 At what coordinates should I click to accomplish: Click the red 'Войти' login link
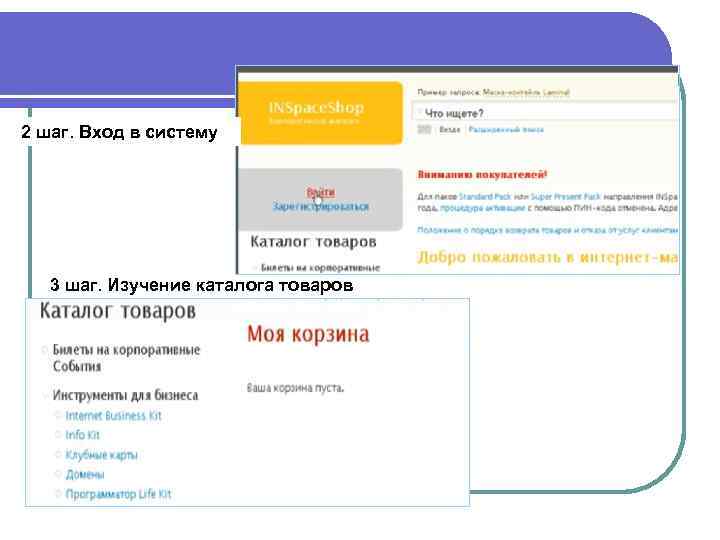pos(321,192)
